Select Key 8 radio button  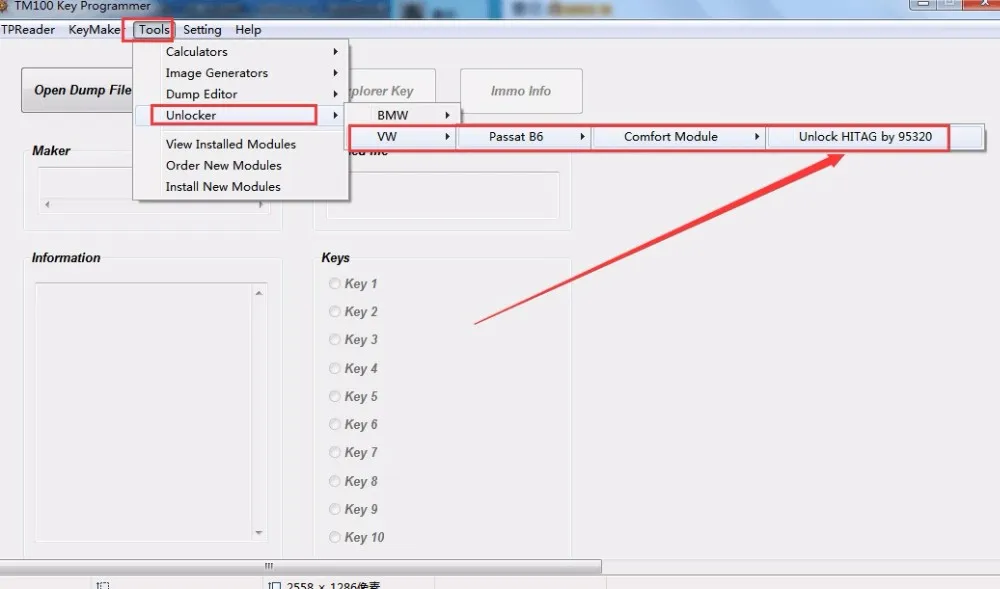[x=334, y=481]
